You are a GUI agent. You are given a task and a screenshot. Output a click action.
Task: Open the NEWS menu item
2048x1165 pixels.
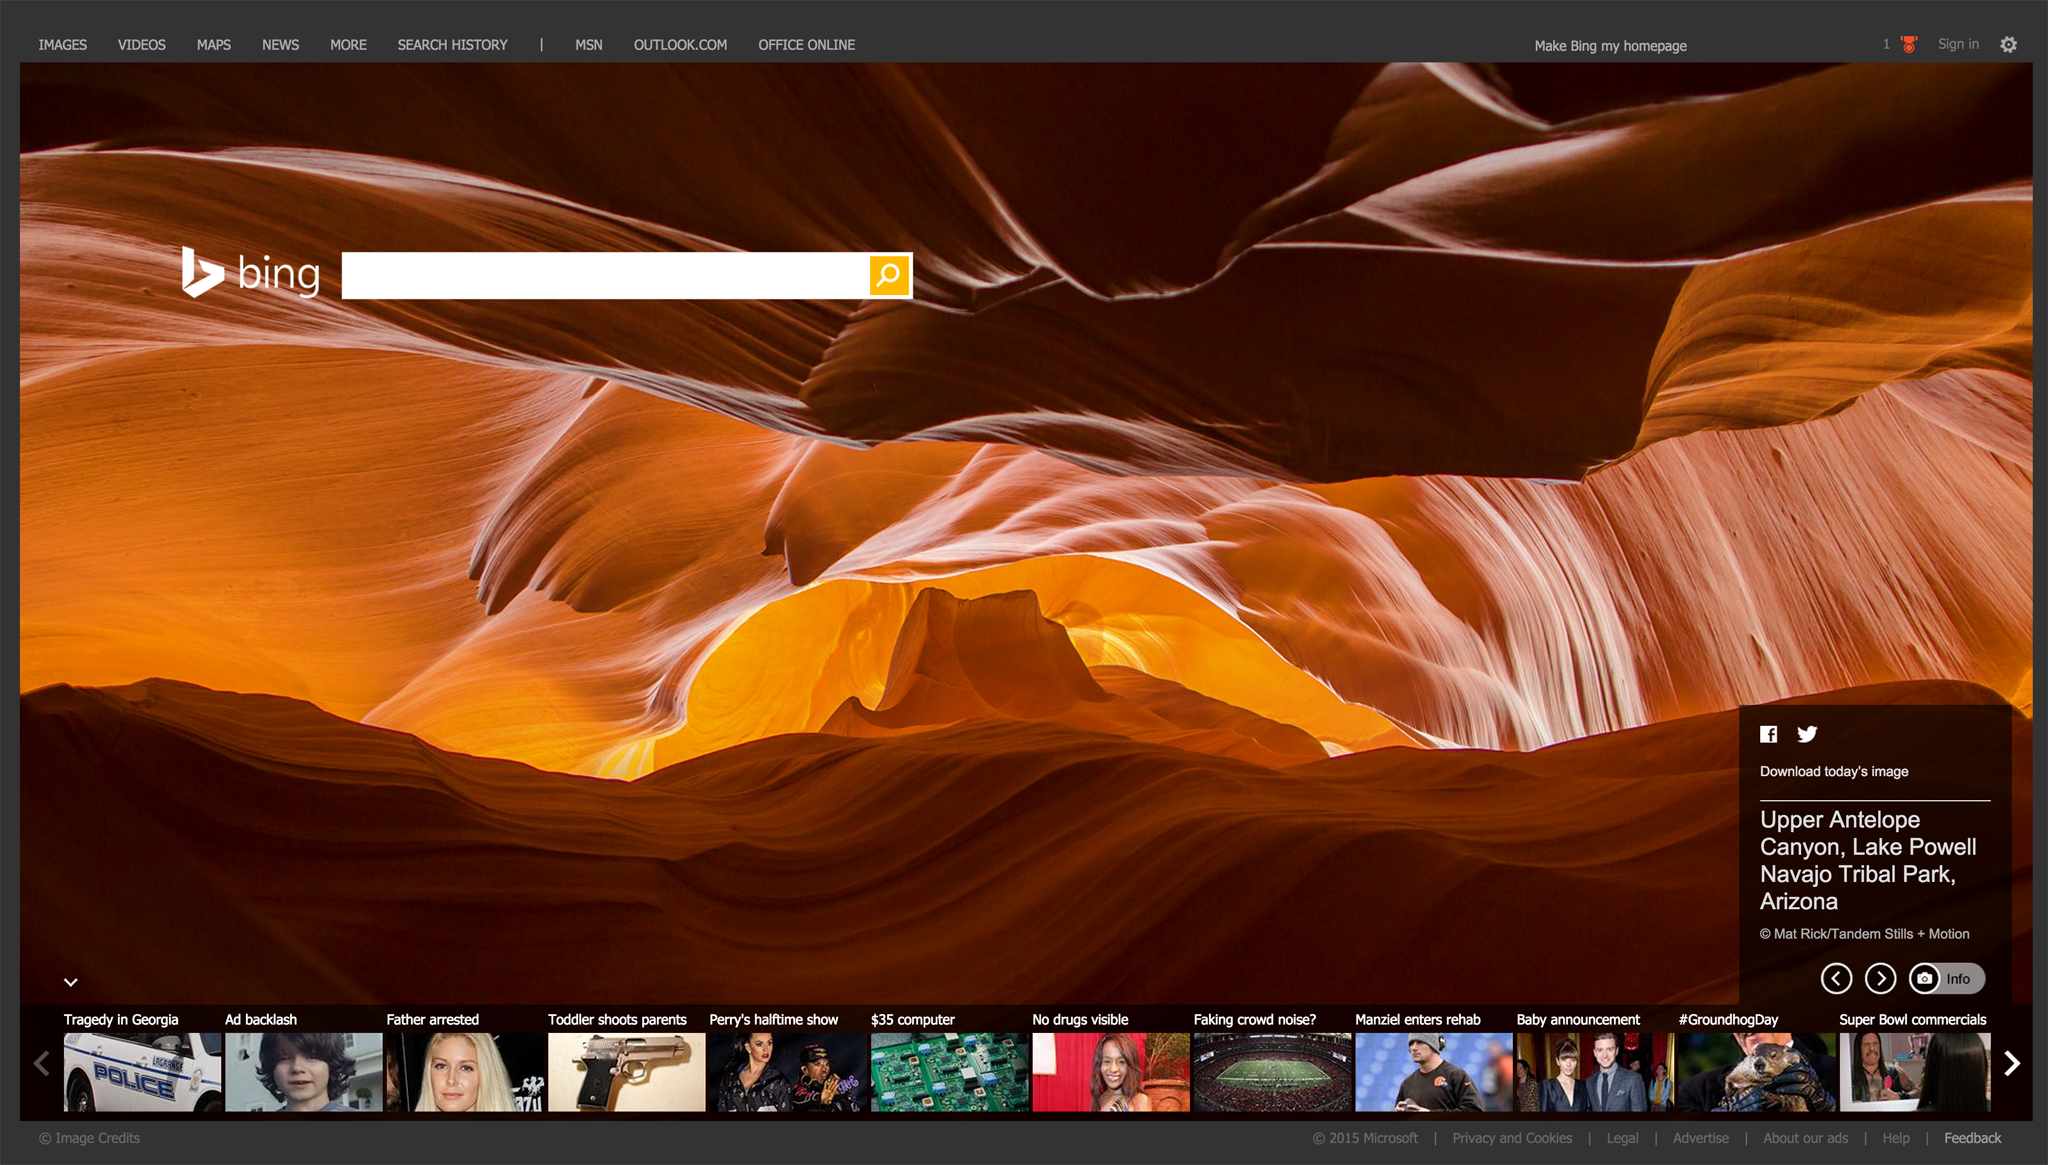[x=281, y=45]
